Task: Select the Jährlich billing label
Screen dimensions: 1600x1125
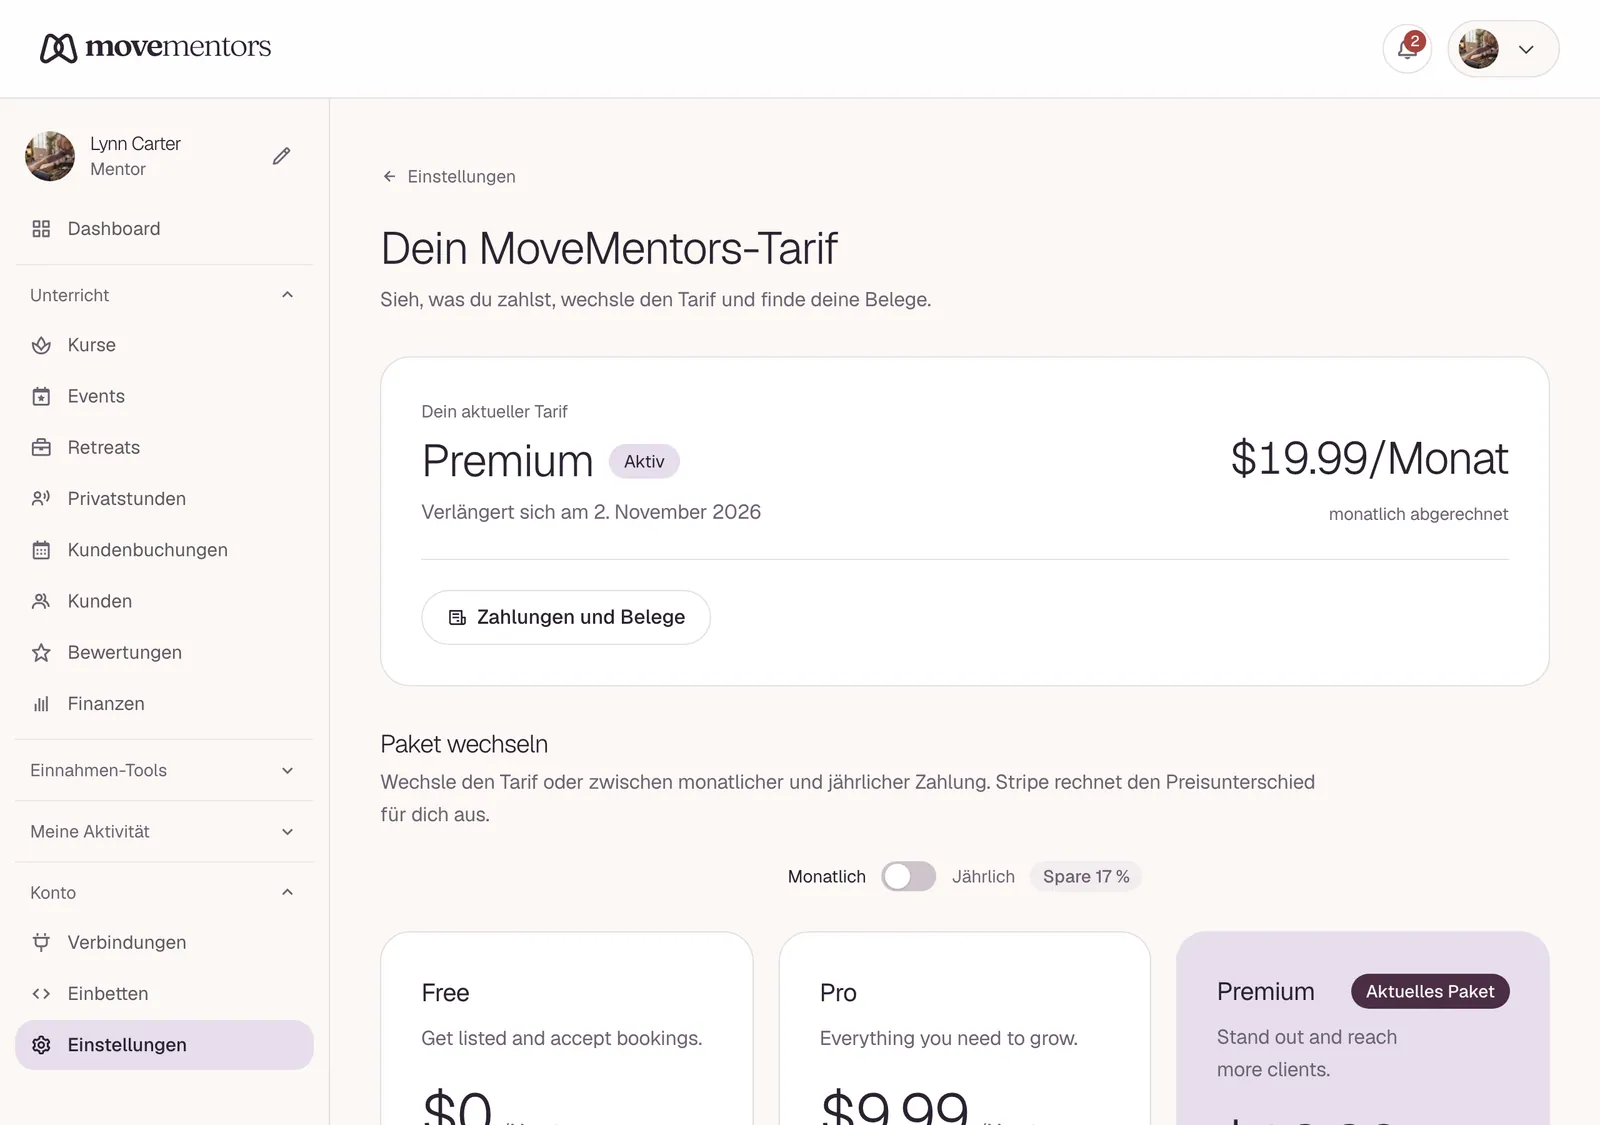Action: pyautogui.click(x=983, y=877)
